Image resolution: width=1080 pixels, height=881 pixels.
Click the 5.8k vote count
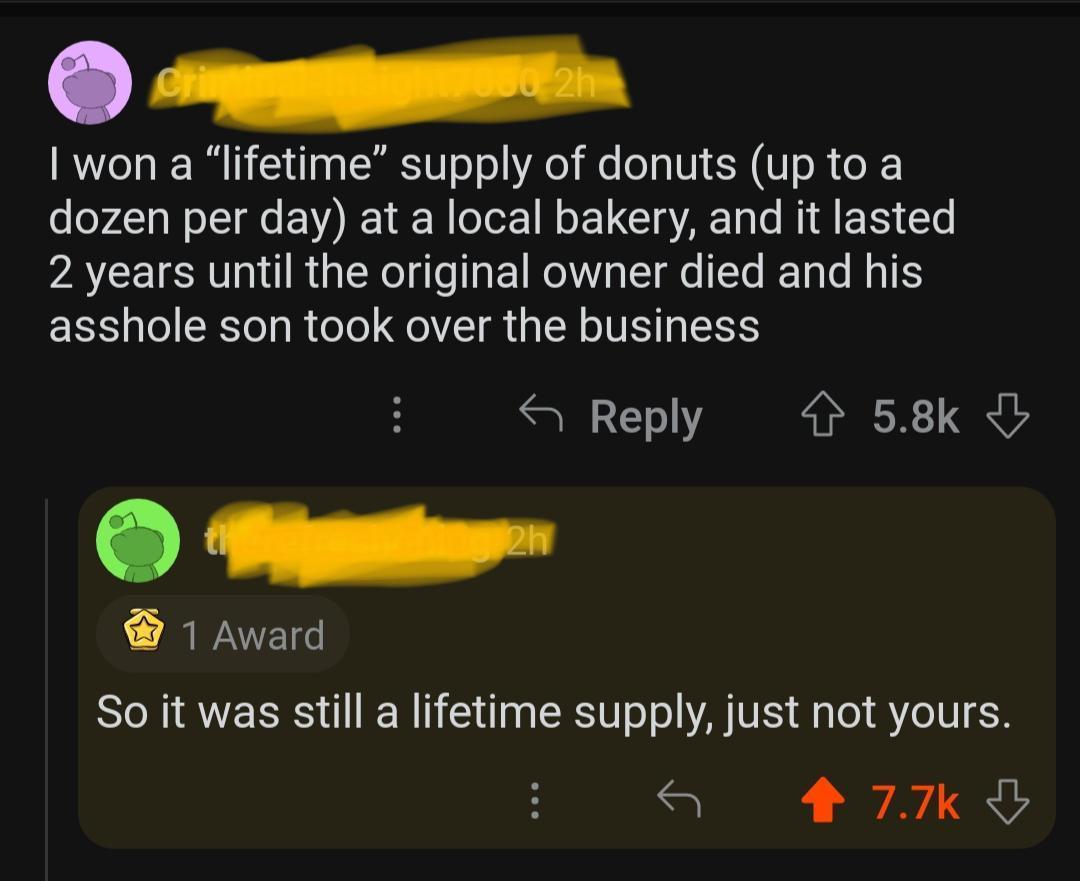913,417
